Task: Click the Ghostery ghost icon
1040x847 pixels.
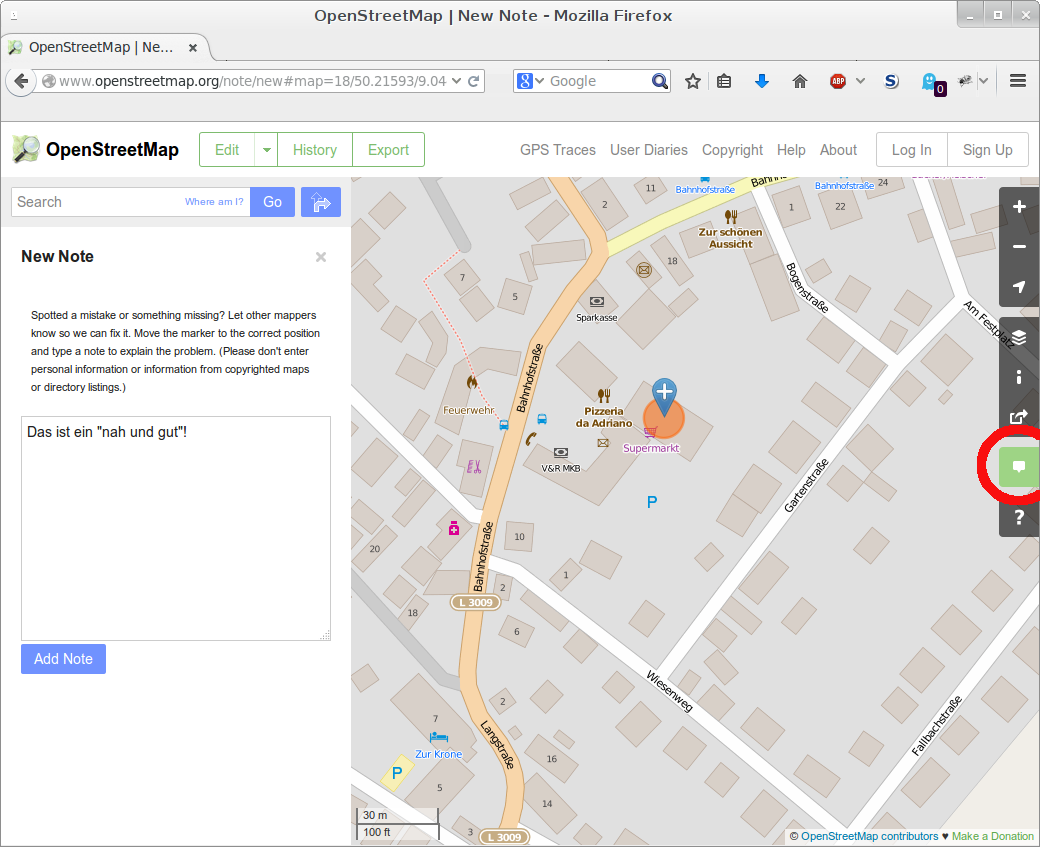Action: click(x=930, y=82)
